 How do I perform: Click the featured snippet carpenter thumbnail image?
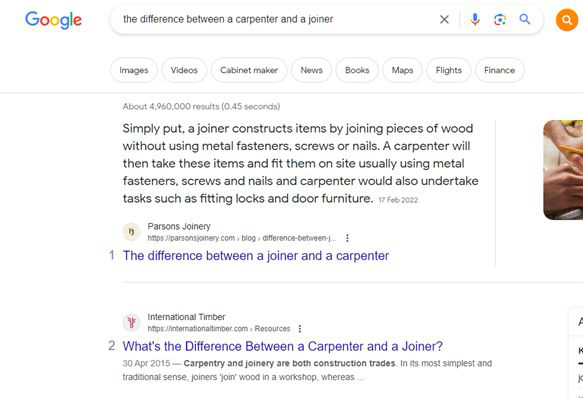click(563, 170)
